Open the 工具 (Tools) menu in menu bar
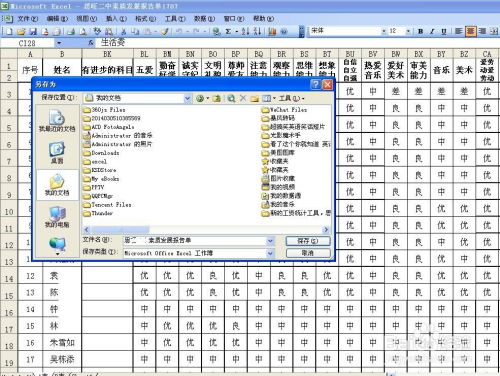Image resolution: width=500 pixels, height=376 pixels. click(x=175, y=19)
